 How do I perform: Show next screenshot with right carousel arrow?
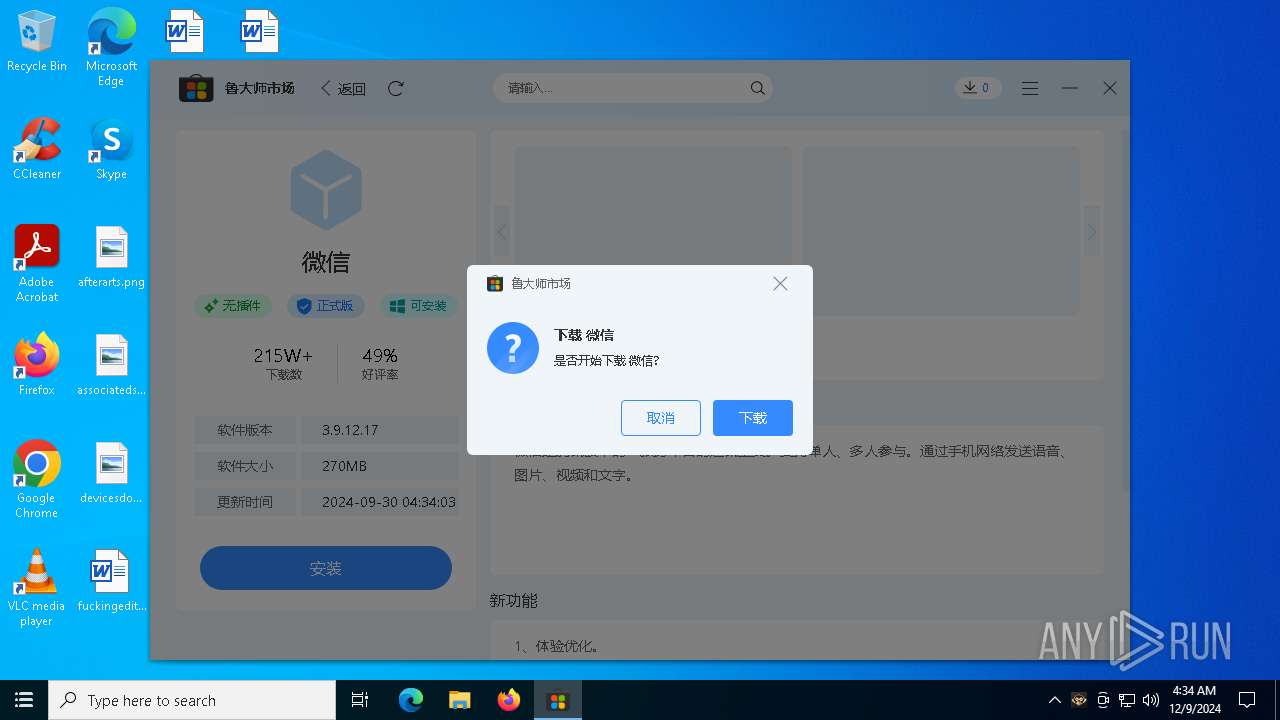pos(1092,232)
